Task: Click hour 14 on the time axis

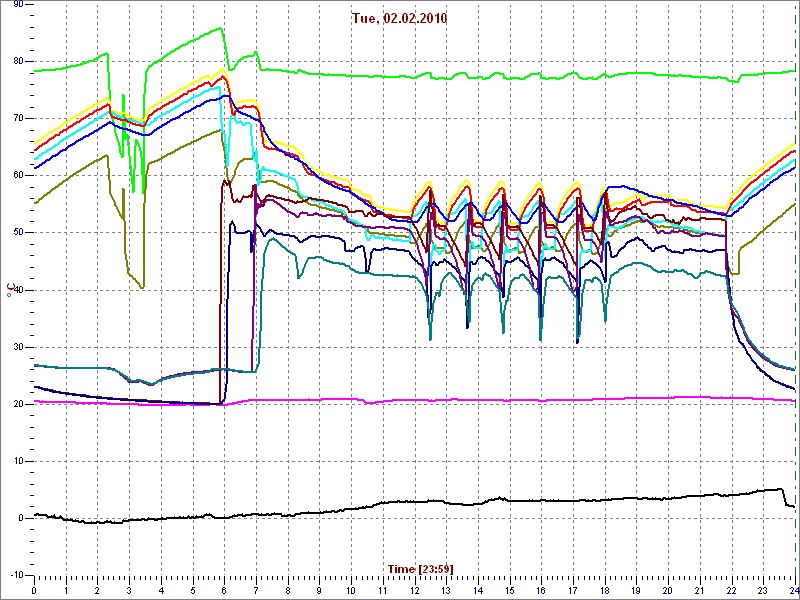Action: pyautogui.click(x=478, y=589)
